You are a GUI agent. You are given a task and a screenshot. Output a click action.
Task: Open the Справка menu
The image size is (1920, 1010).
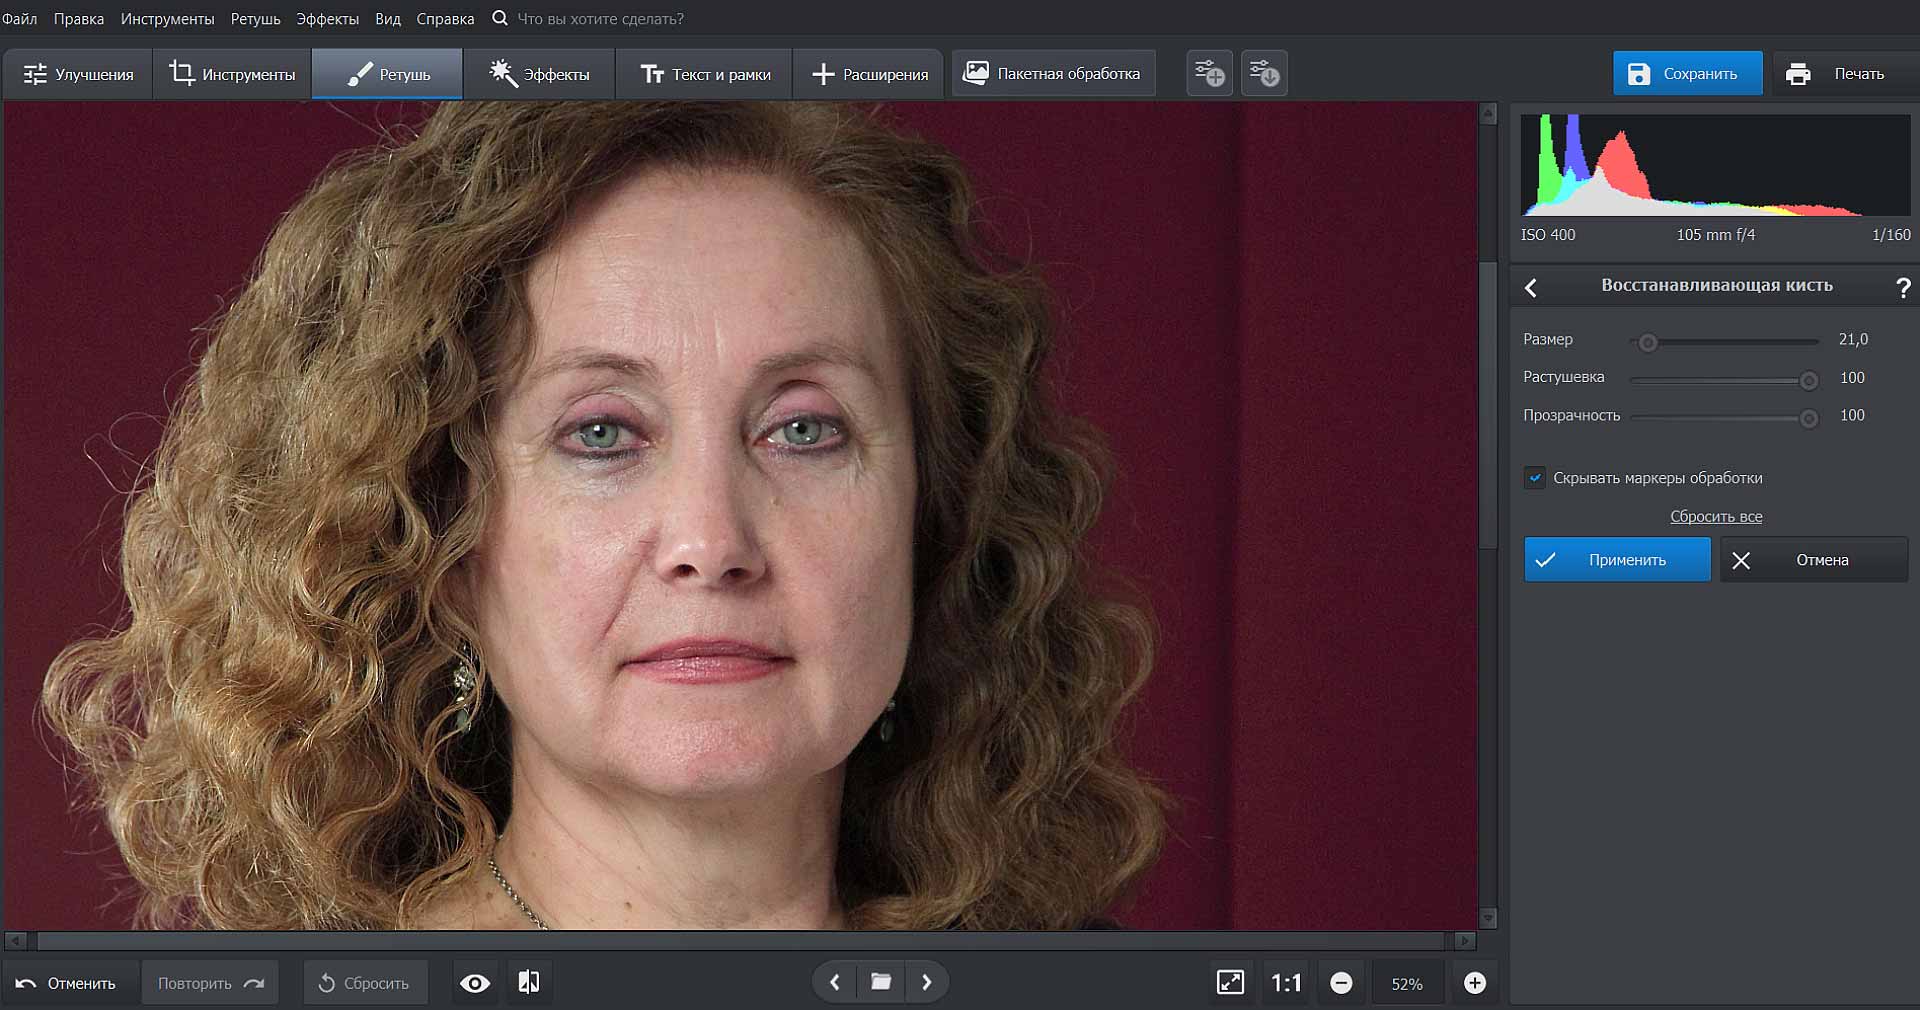click(x=445, y=19)
